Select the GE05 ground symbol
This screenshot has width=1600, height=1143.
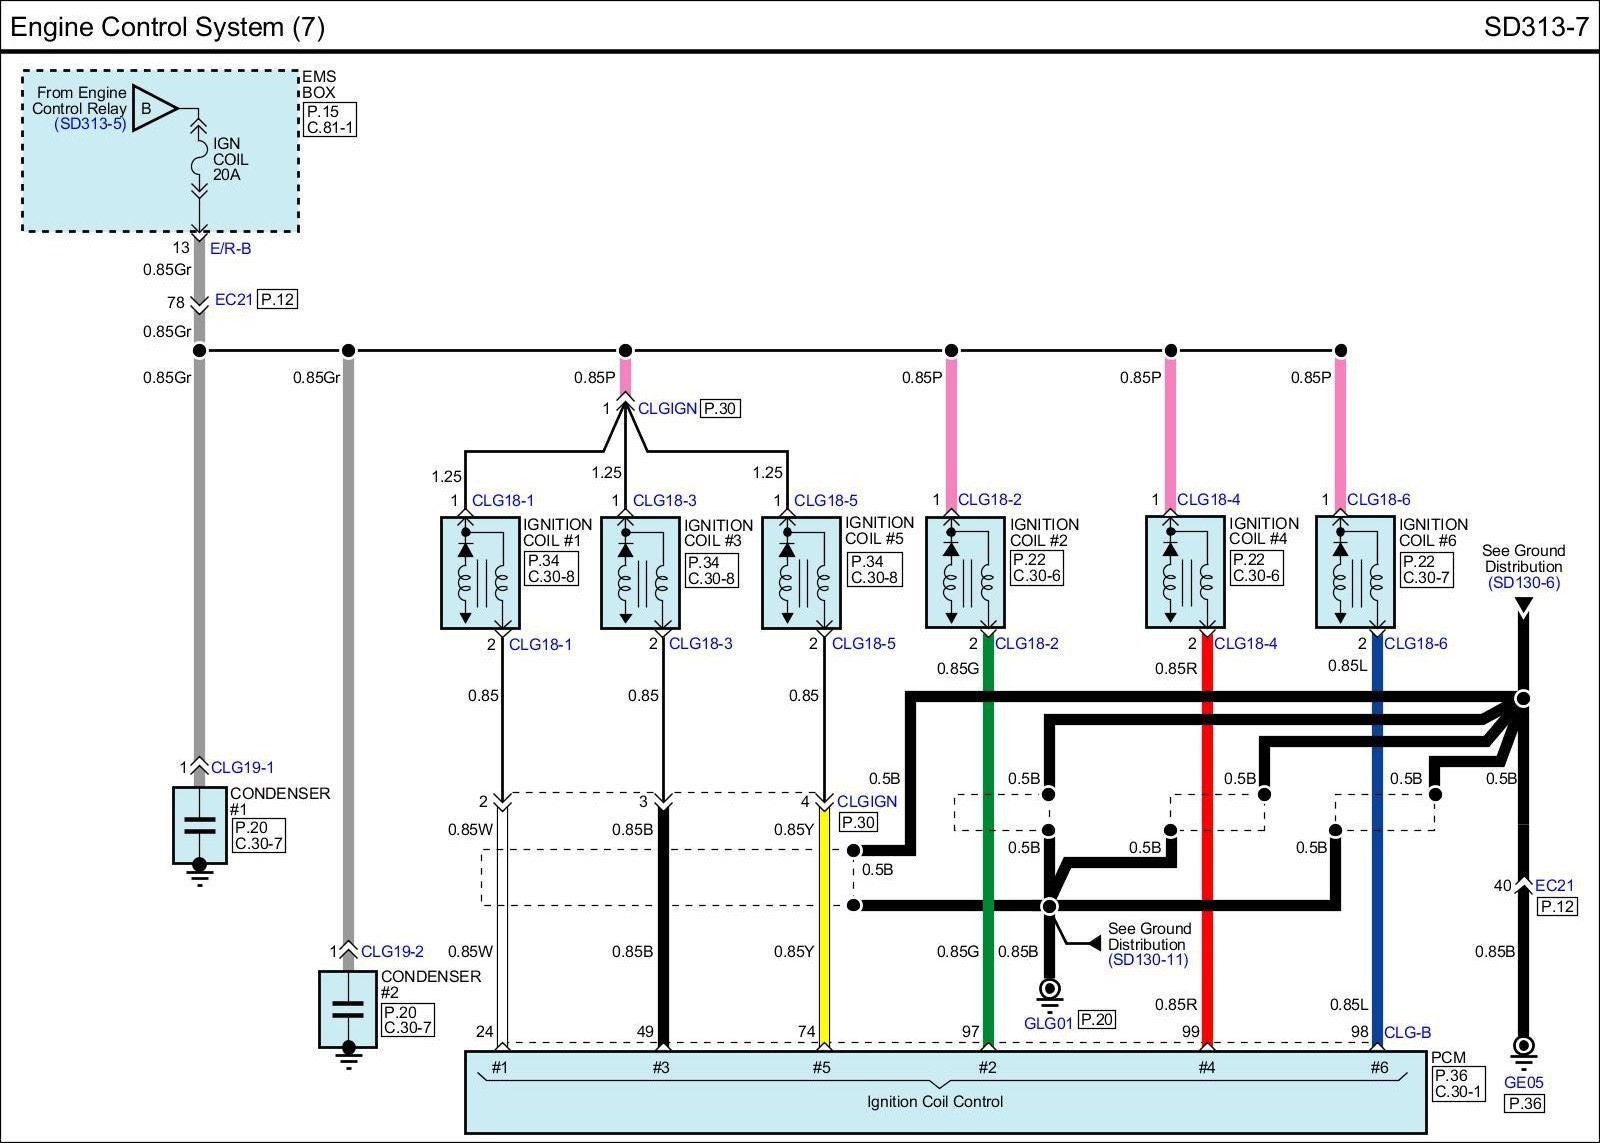click(1523, 1048)
